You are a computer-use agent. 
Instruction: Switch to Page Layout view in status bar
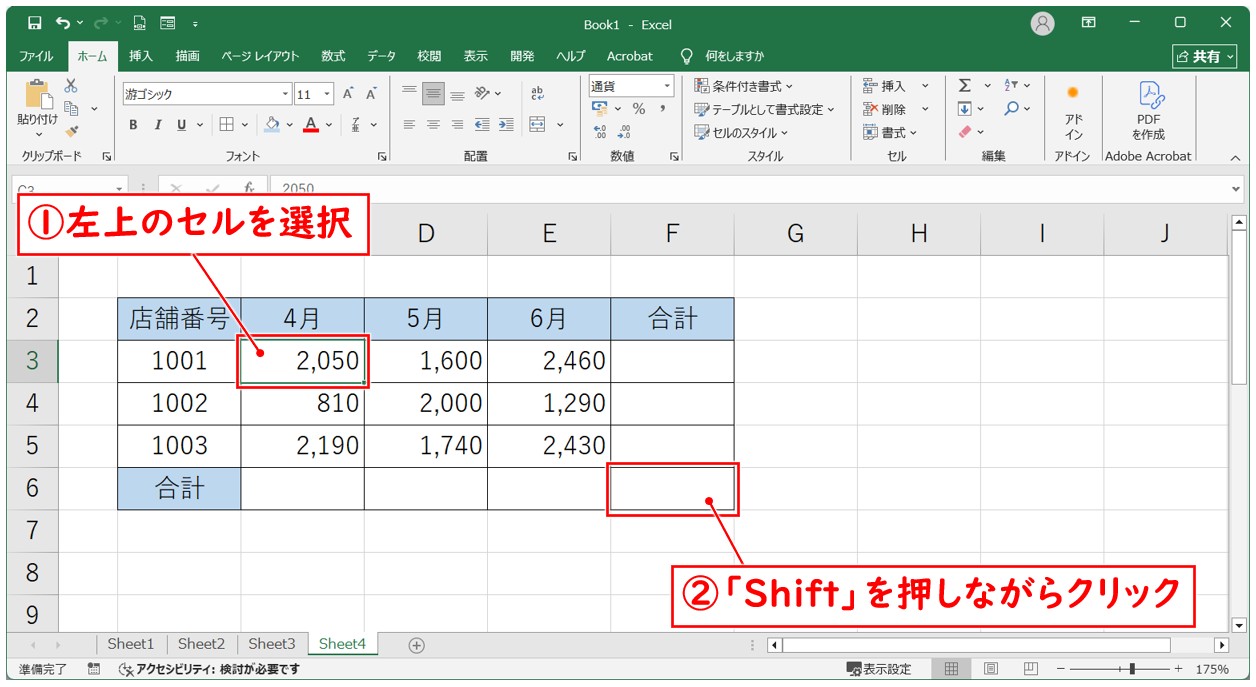990,668
